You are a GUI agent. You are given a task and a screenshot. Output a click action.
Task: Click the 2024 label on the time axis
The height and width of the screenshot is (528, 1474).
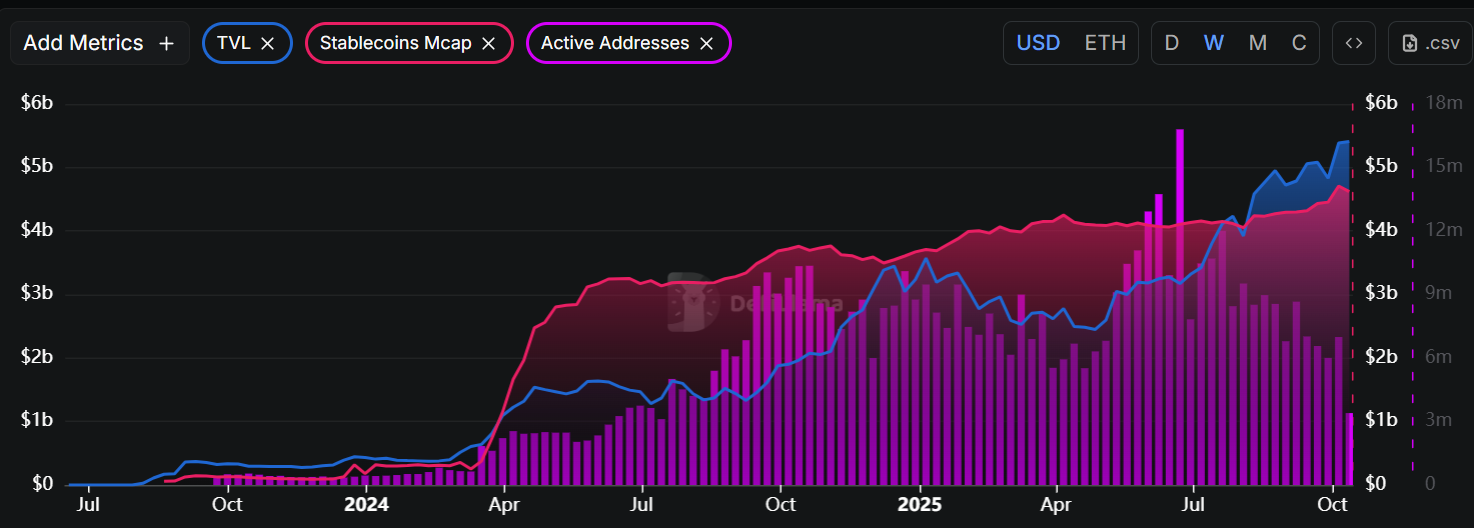tap(366, 504)
